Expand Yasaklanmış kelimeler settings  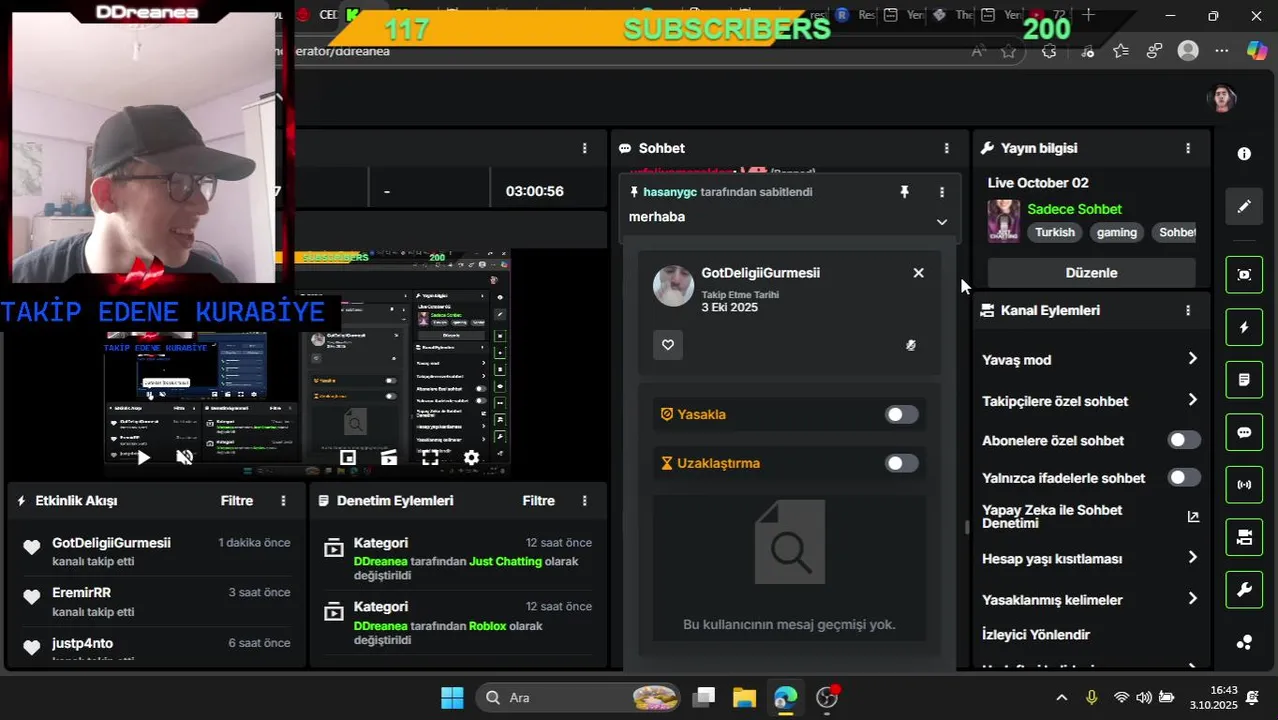(1192, 598)
